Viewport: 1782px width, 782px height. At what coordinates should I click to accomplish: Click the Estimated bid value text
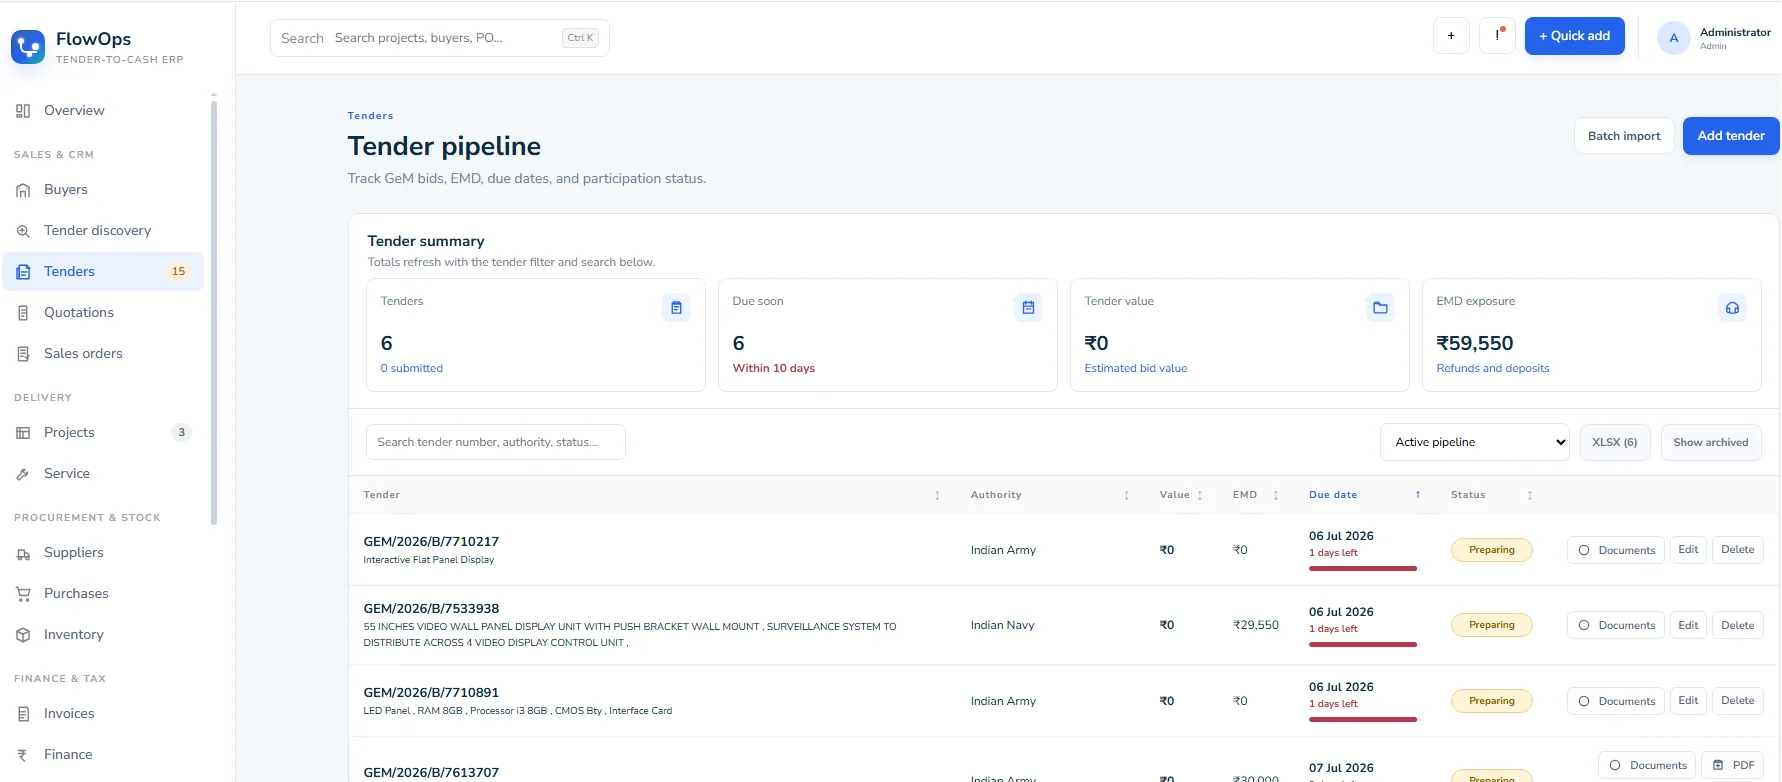(x=1136, y=368)
